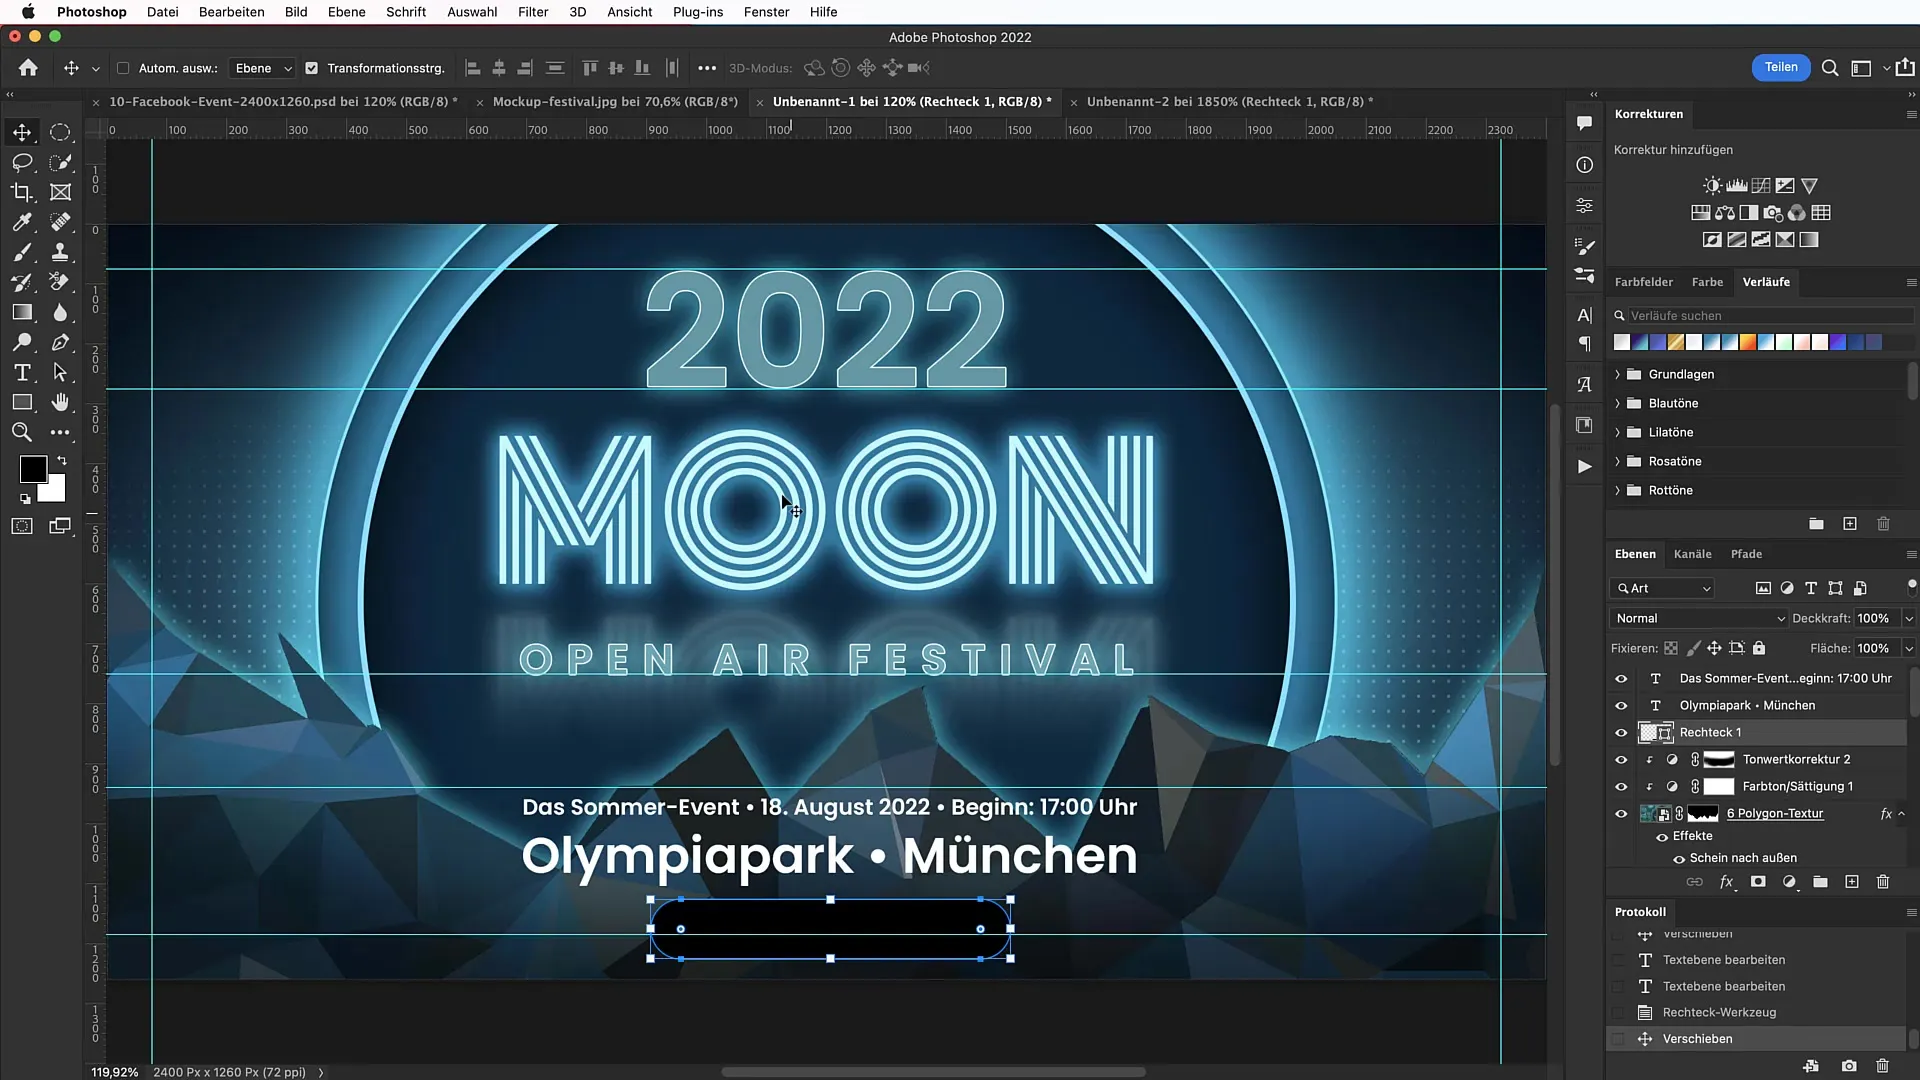Create new snapshot camera icon in Protokoll
Screen dimensions: 1920x1080
[x=1849, y=1066]
